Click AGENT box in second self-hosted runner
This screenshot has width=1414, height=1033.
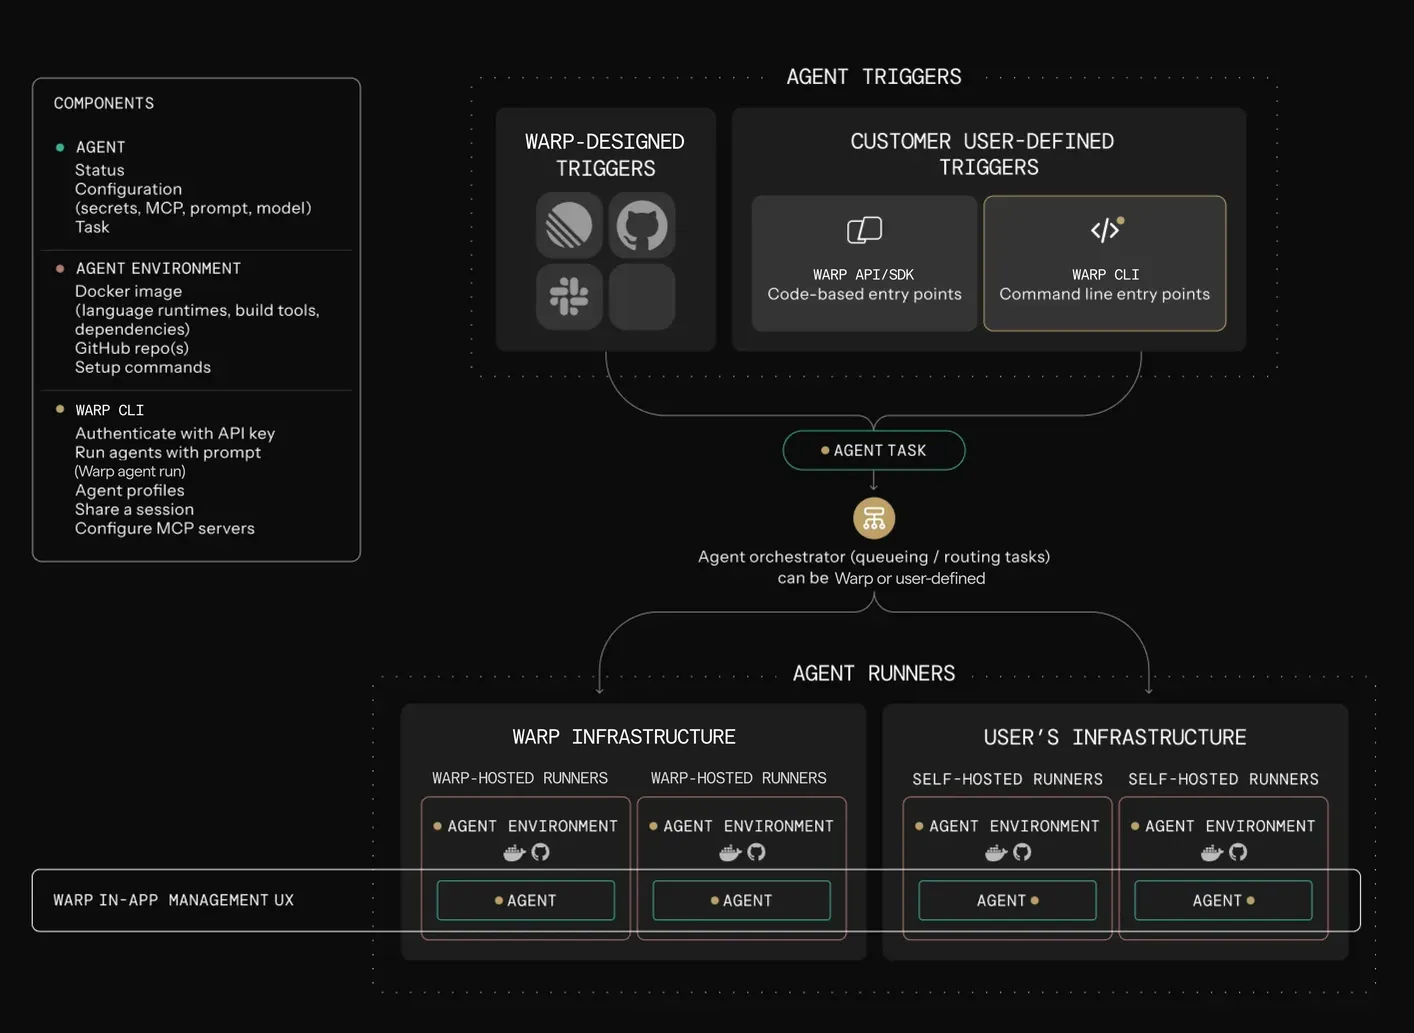point(1224,900)
